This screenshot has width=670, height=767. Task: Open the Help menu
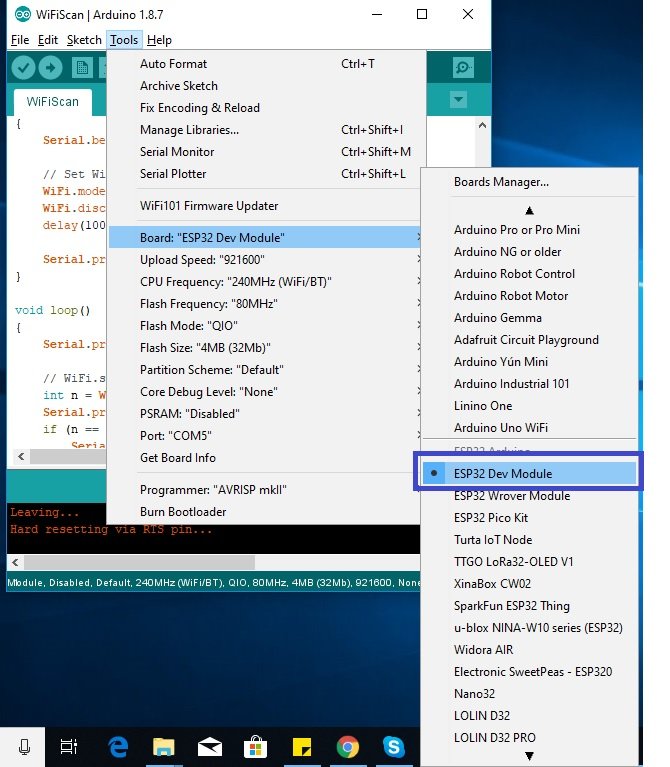[x=159, y=40]
